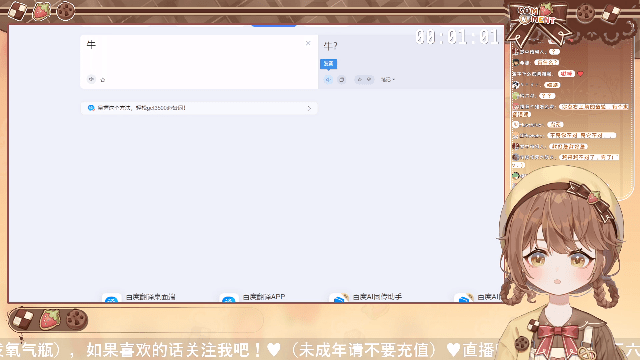Click the blue pronunciation tooltip label
This screenshot has height=360, width=640.
pyautogui.click(x=328, y=64)
